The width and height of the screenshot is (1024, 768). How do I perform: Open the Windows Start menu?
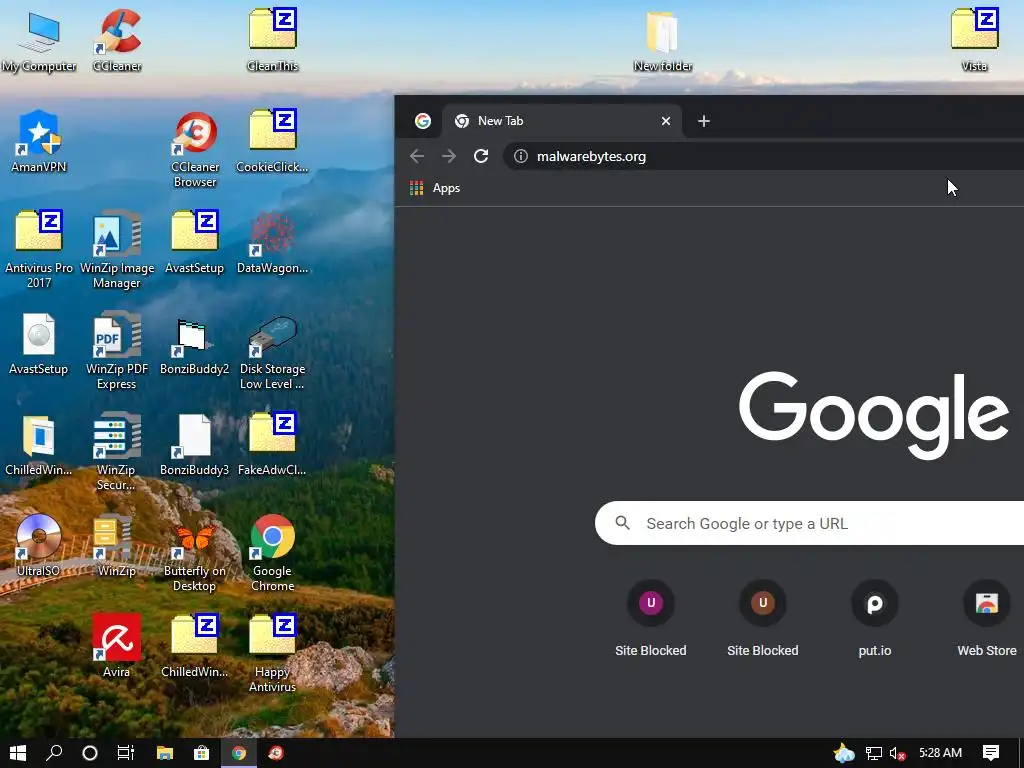coord(18,753)
